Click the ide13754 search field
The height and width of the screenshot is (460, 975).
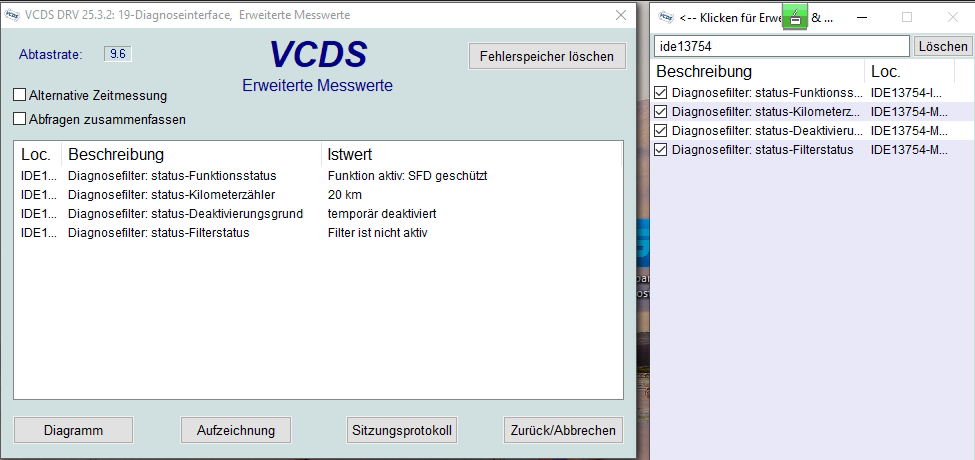point(782,46)
